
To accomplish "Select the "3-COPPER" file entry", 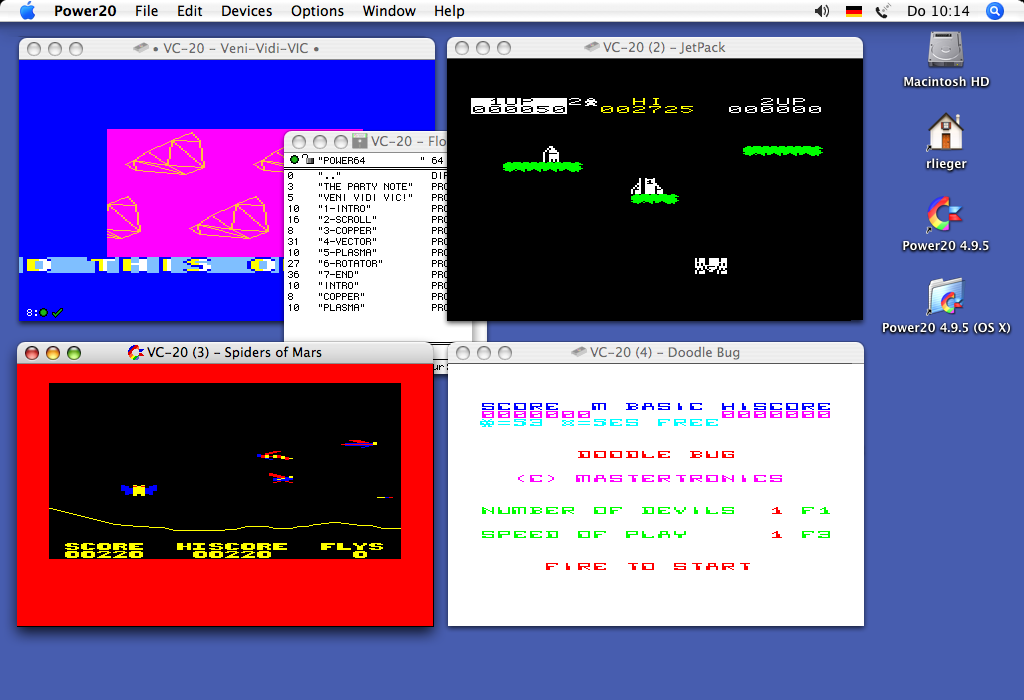I will click(366, 231).
